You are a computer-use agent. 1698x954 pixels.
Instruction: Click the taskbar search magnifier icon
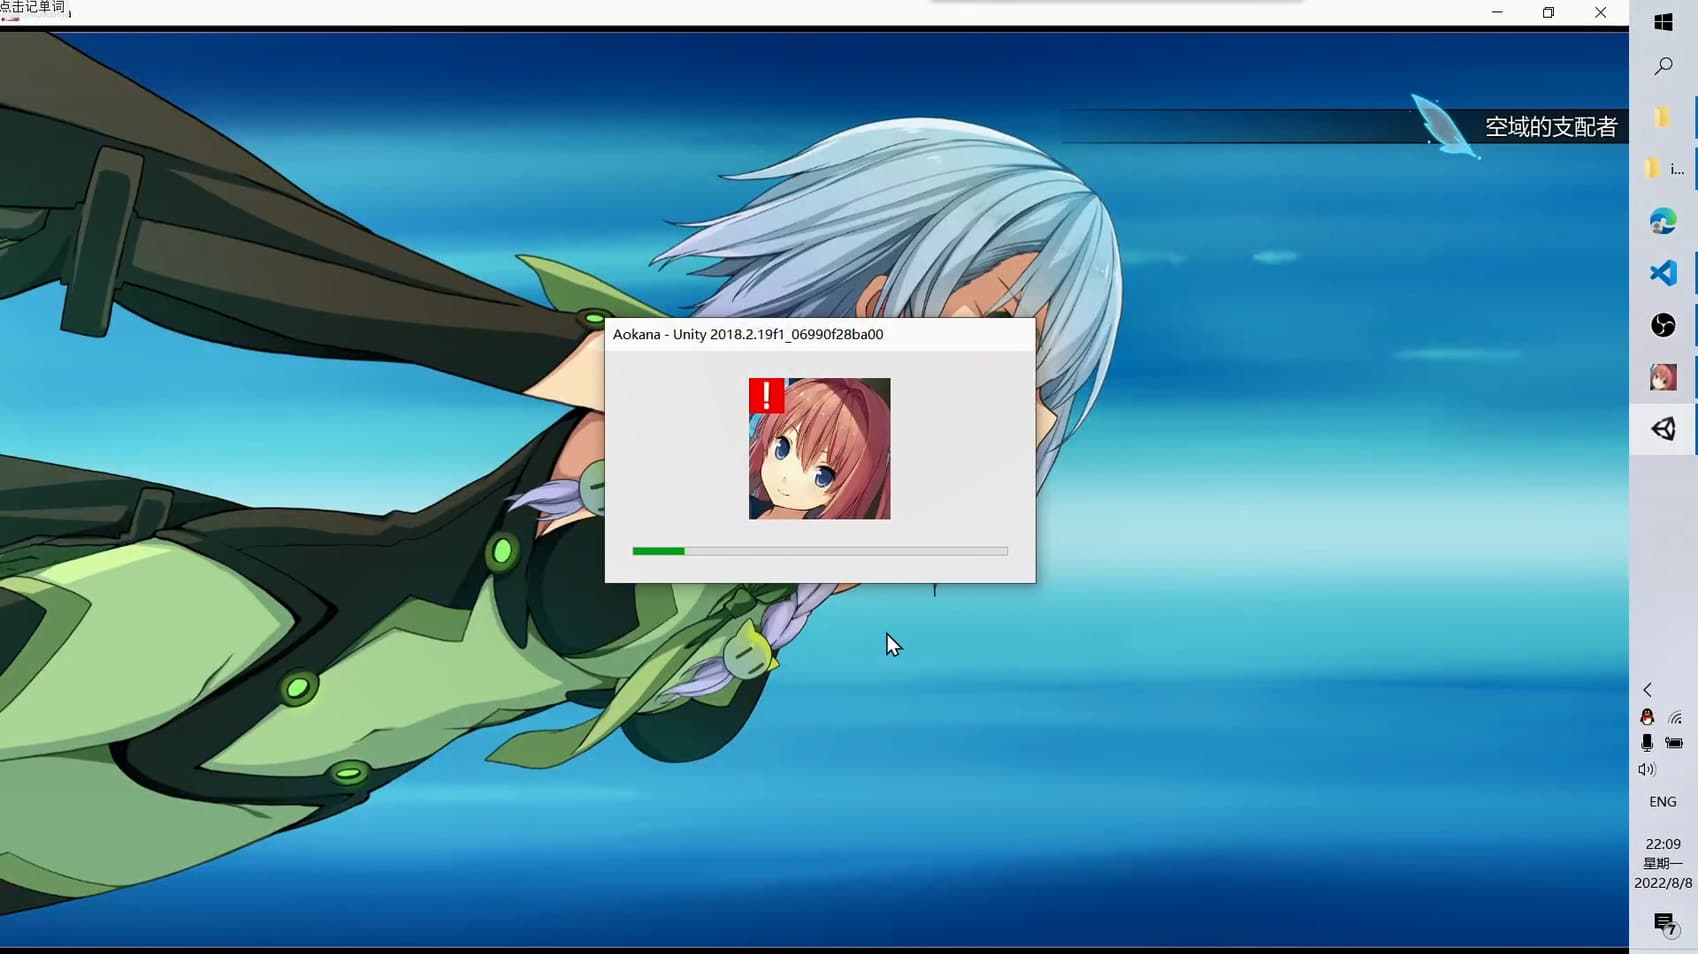point(1663,66)
